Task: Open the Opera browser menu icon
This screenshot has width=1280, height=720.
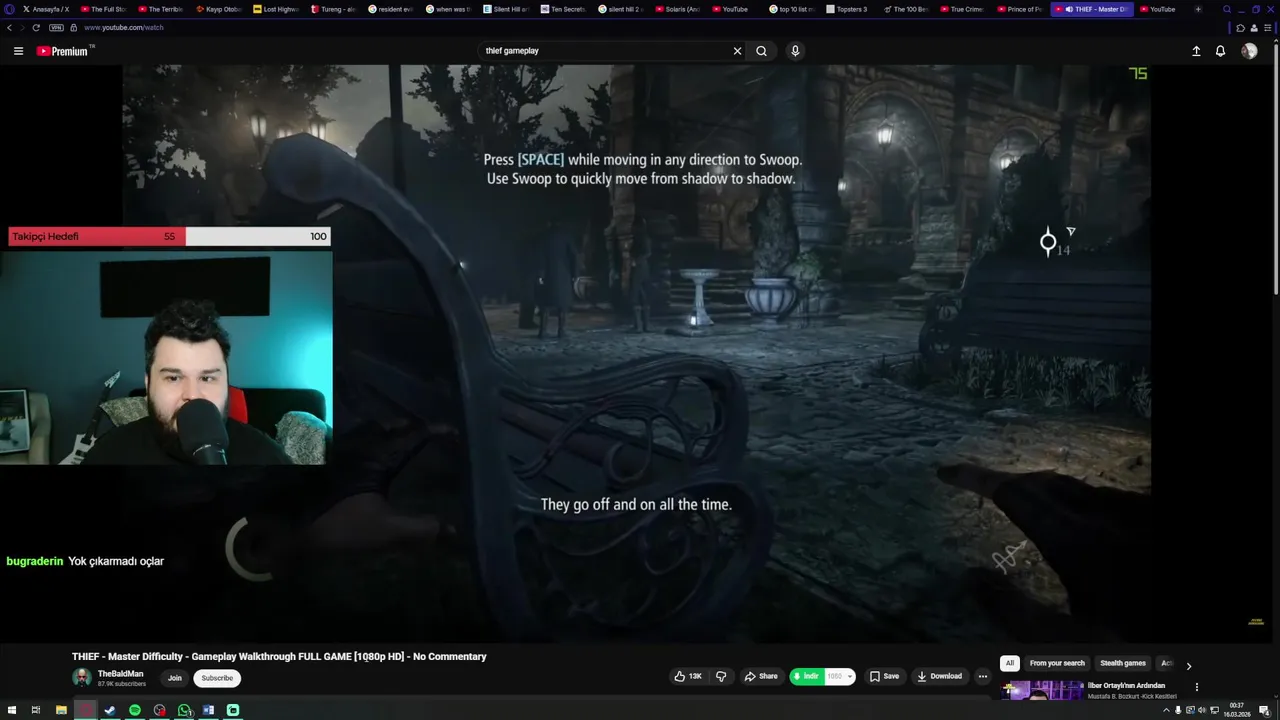Action: coord(8,9)
